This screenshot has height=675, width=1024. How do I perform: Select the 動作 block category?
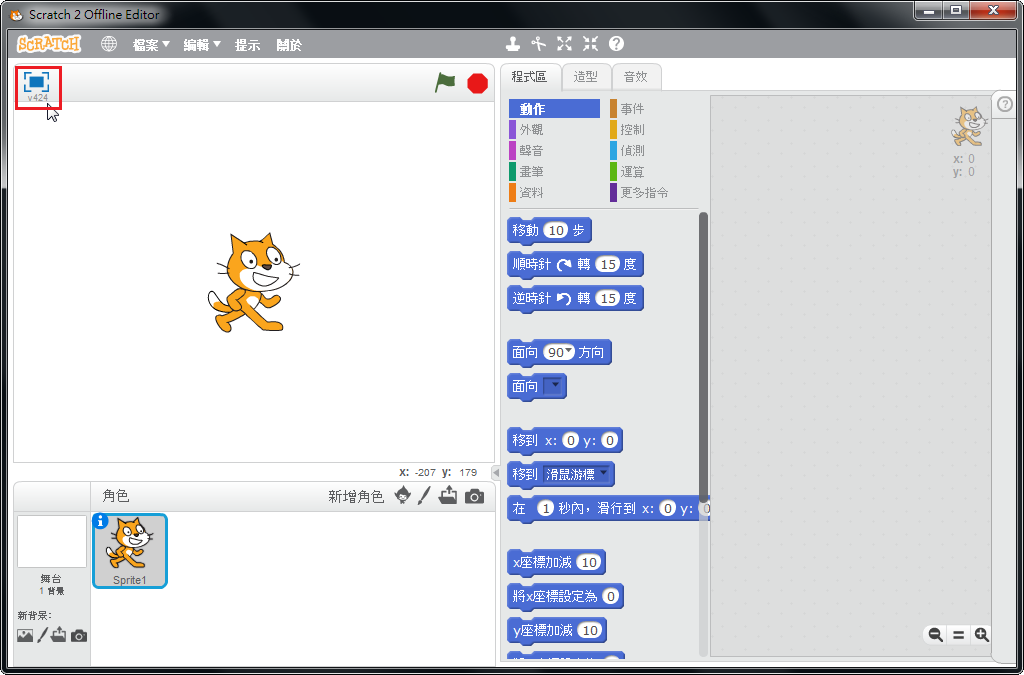[554, 109]
